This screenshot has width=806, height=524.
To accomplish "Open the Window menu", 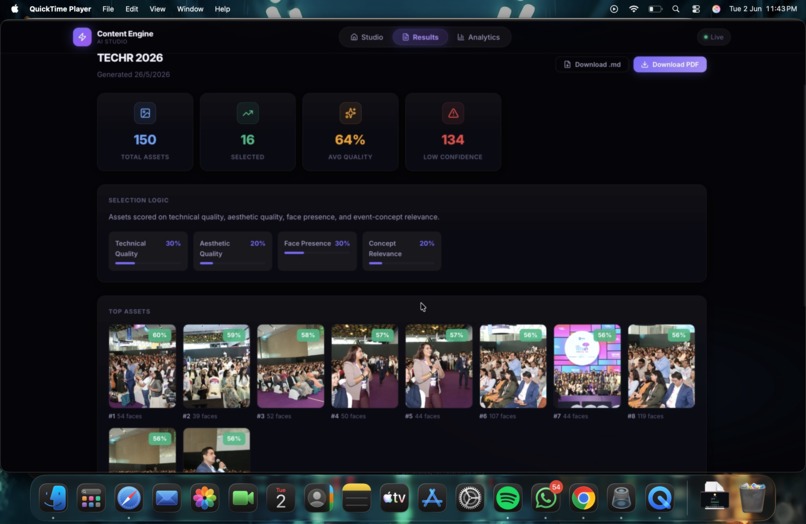I will 190,9.
